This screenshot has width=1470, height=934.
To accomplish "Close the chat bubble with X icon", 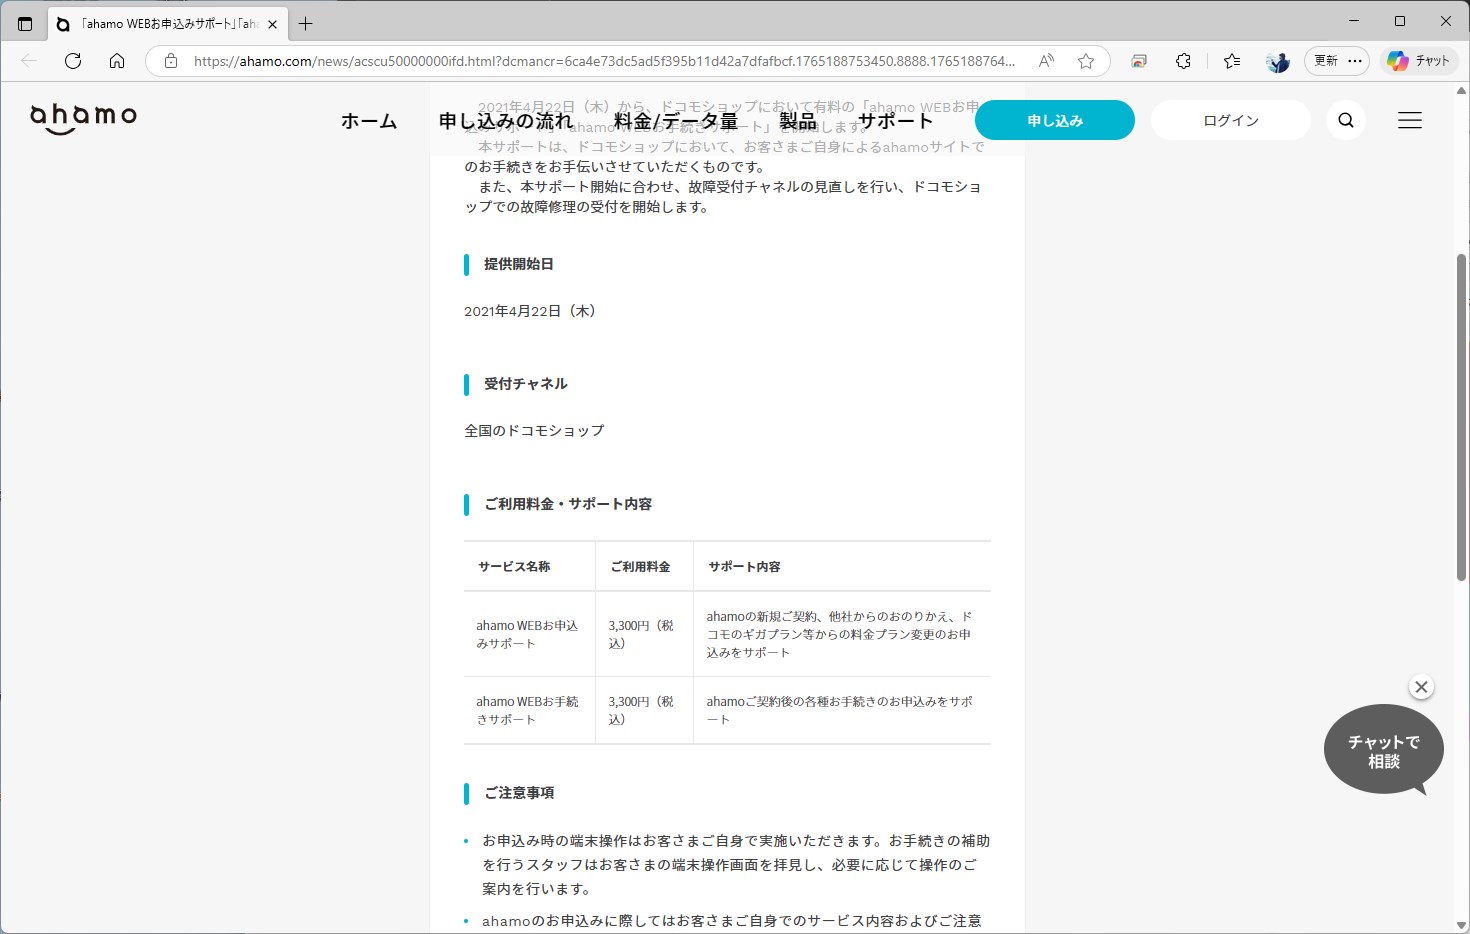I will click(x=1421, y=687).
